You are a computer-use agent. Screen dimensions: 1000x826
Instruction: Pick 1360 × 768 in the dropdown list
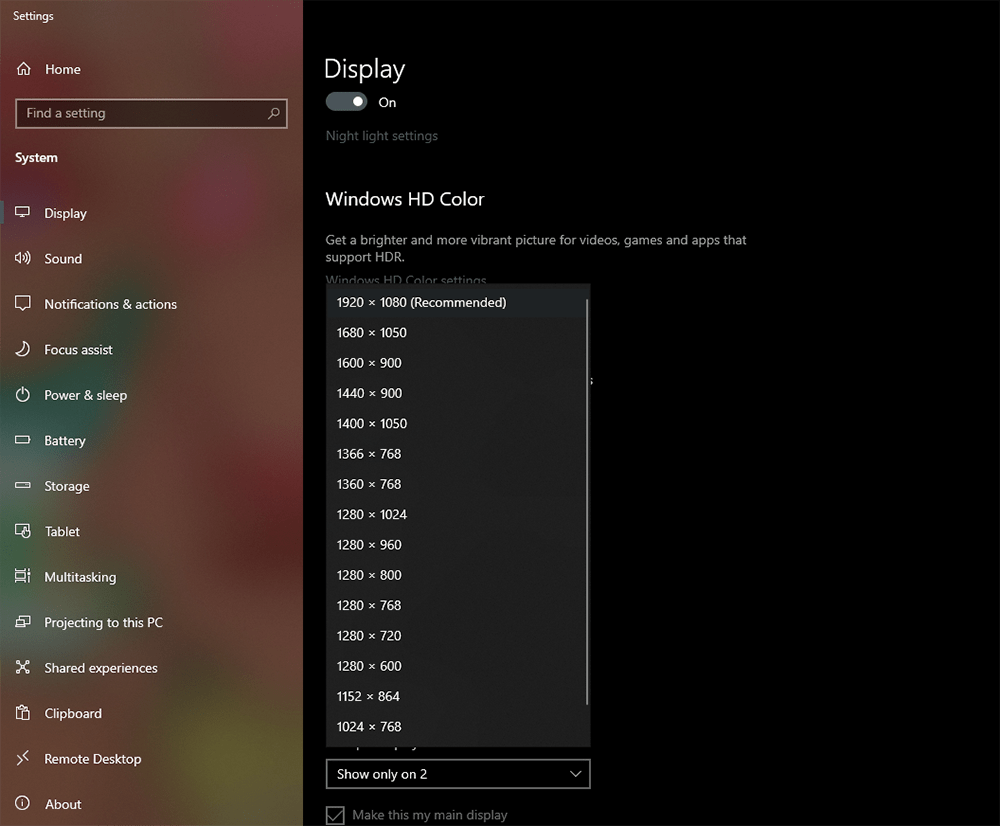[x=458, y=484]
